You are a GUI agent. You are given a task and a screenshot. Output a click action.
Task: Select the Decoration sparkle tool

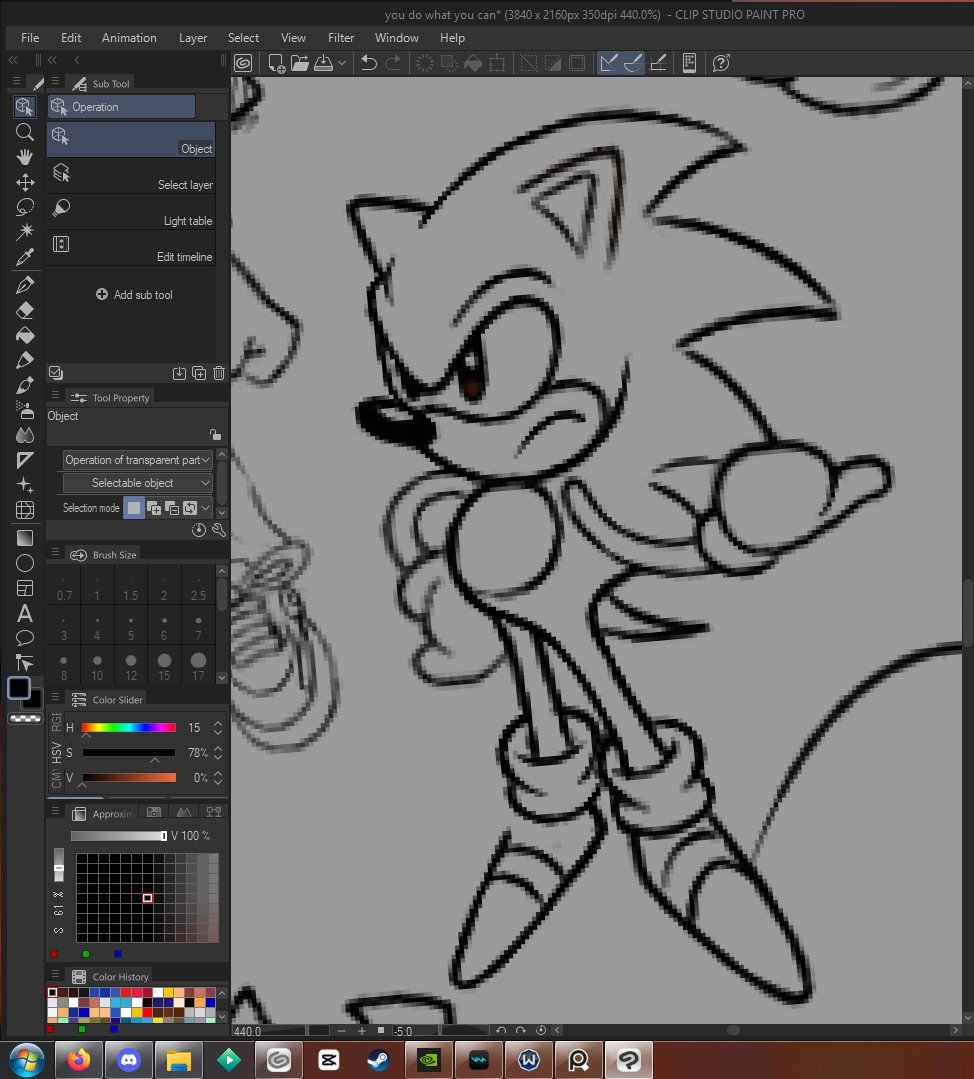coord(25,485)
